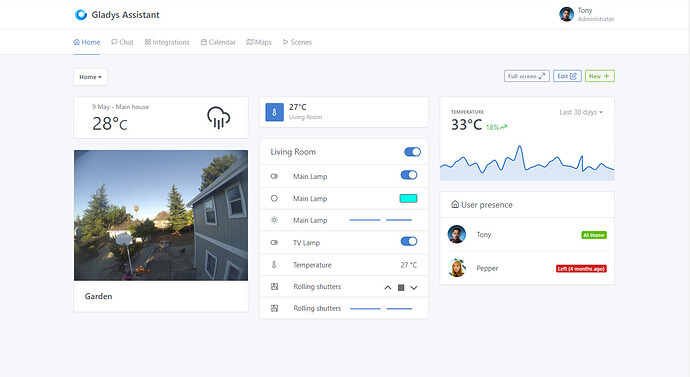Go to the Home tab
This screenshot has width=690, height=377.
point(87,42)
